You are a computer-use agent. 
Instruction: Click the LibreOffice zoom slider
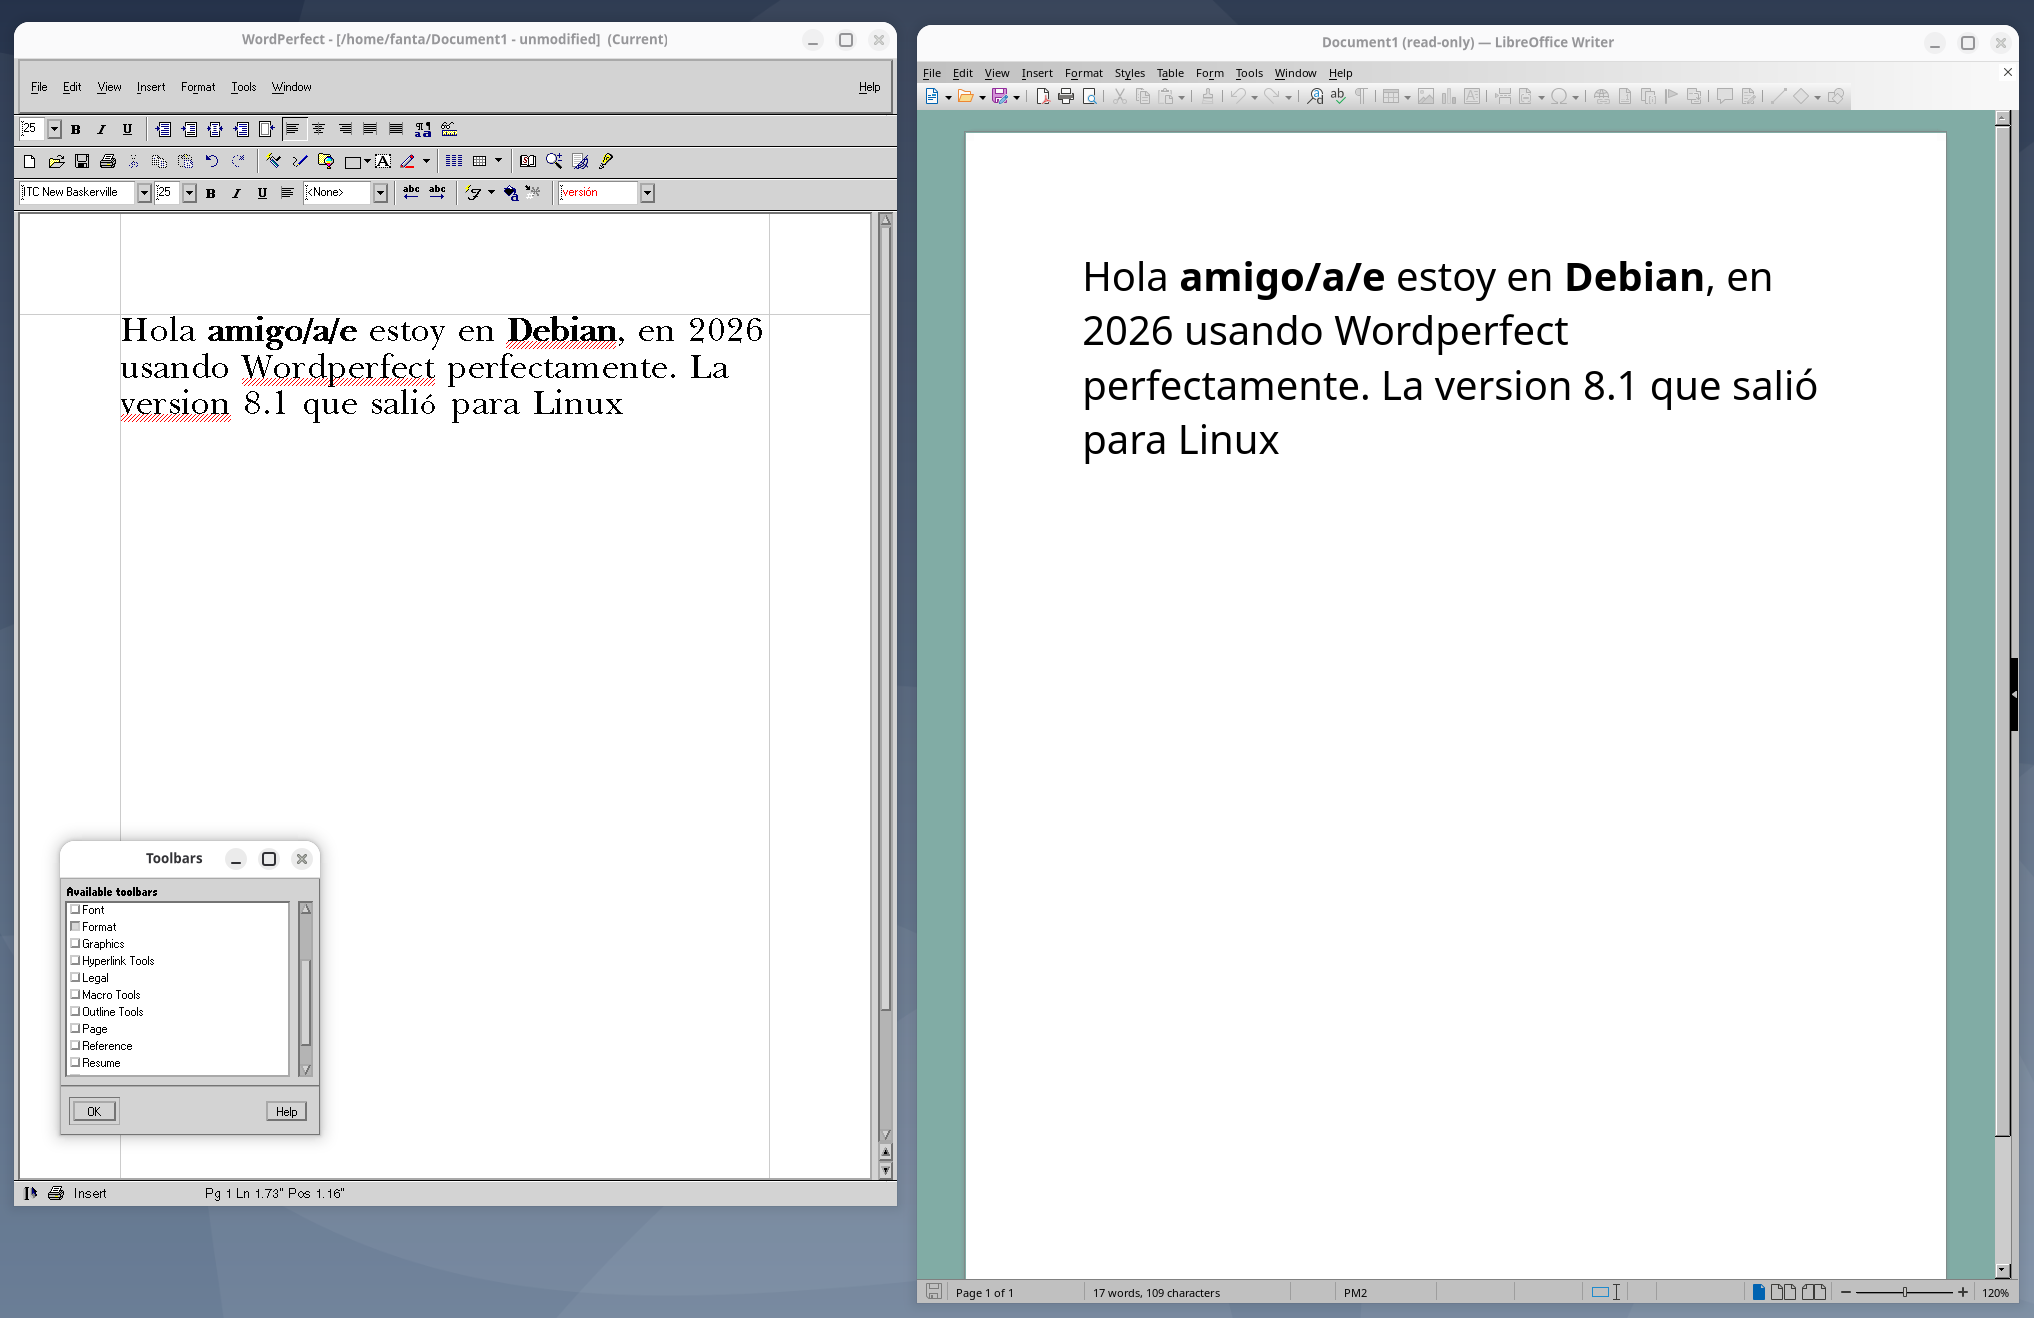1904,1292
